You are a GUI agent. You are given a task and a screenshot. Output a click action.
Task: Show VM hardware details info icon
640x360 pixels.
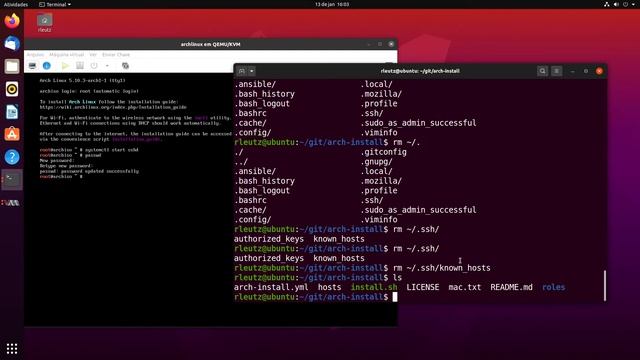47,66
